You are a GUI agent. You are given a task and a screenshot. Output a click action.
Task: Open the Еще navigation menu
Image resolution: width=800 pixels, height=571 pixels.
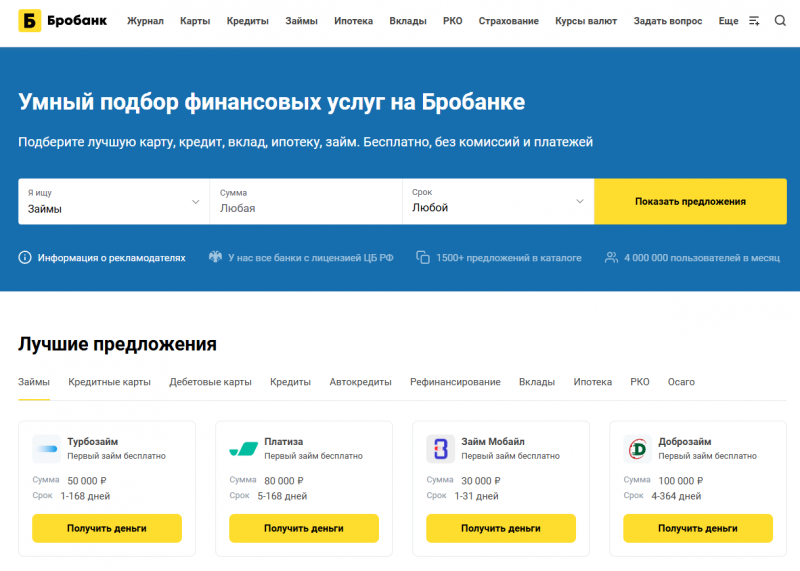coord(728,21)
